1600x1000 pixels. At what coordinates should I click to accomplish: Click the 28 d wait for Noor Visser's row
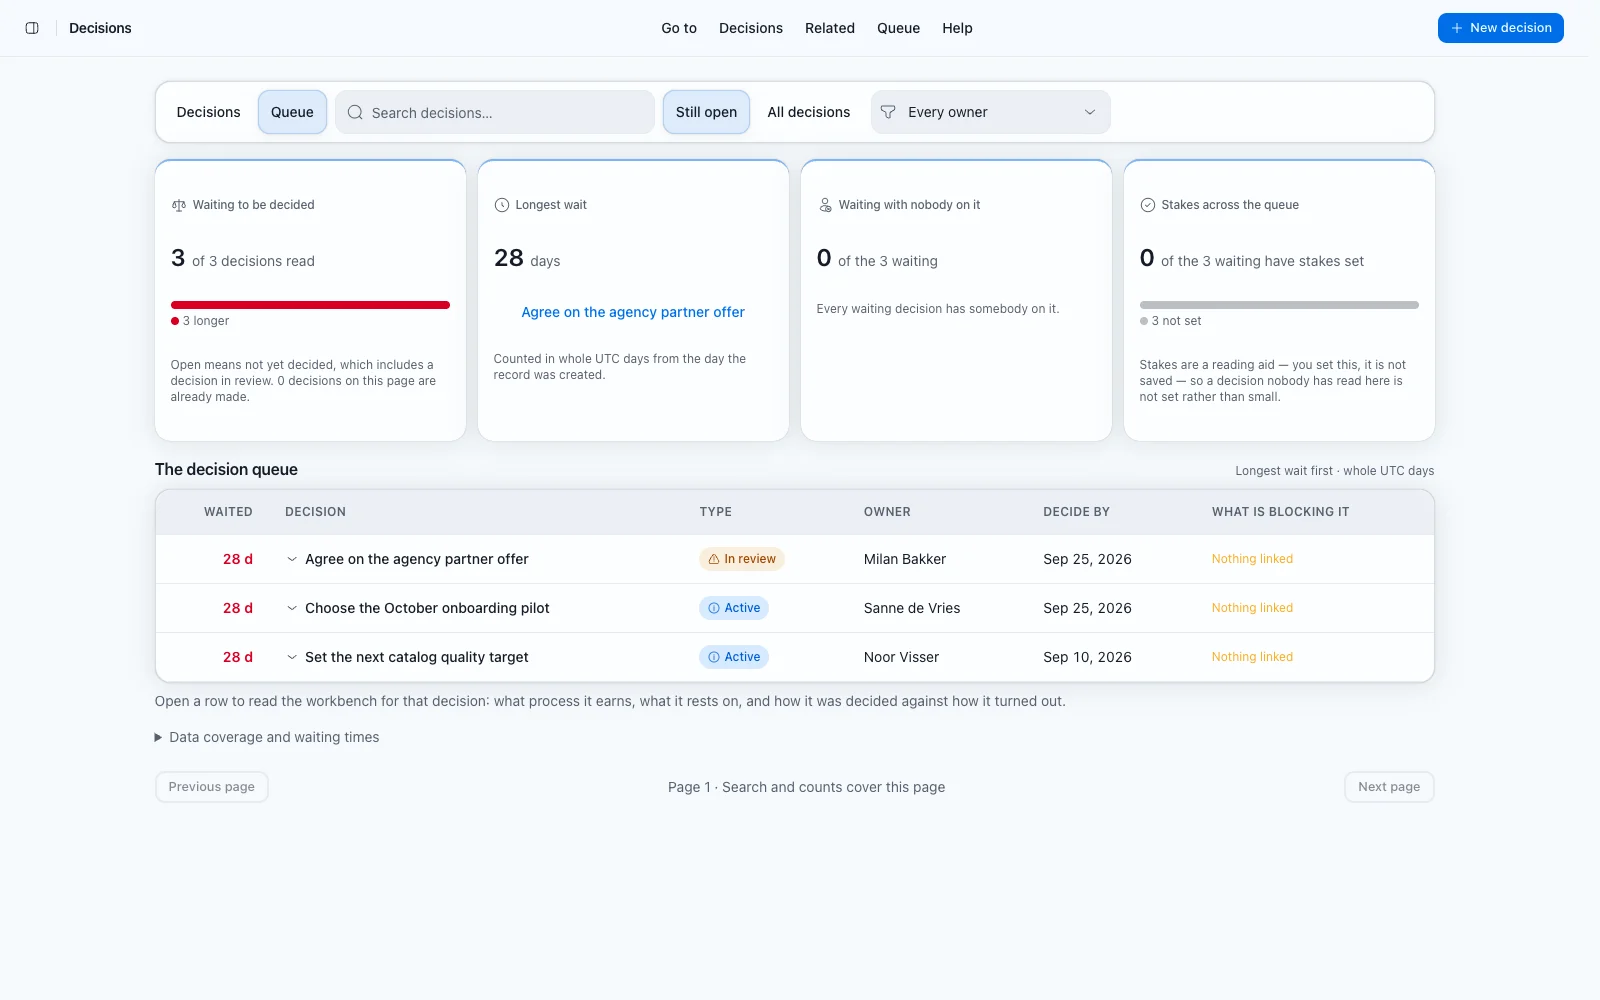238,657
